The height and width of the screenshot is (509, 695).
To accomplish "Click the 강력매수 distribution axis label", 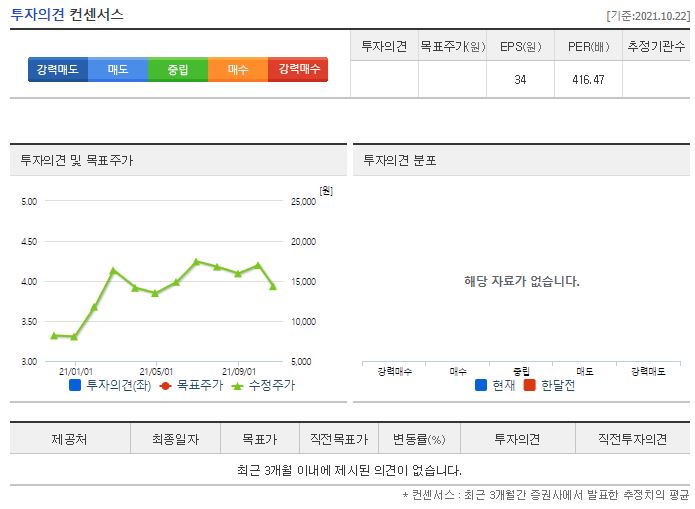I will 394,371.
